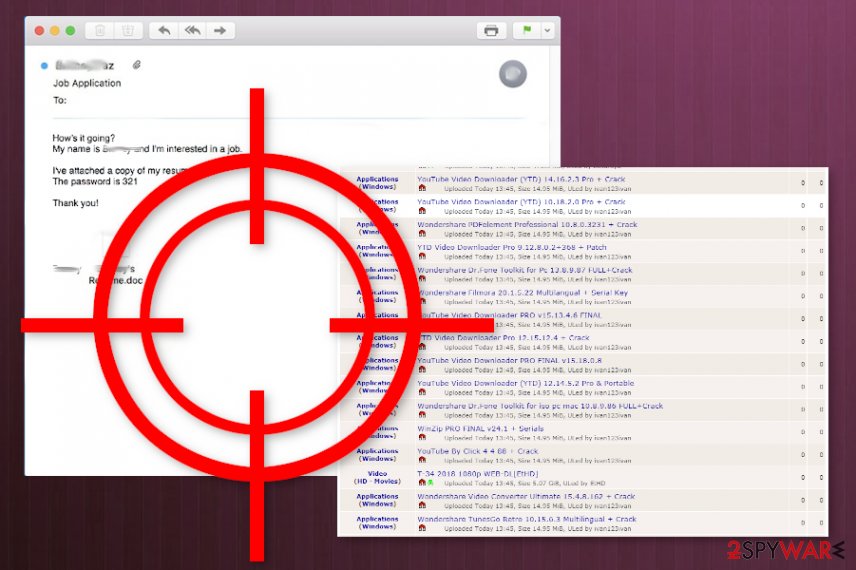Click magnet icon for Wondershare PDFelement Professional row
The height and width of the screenshot is (570, 856).
(422, 234)
